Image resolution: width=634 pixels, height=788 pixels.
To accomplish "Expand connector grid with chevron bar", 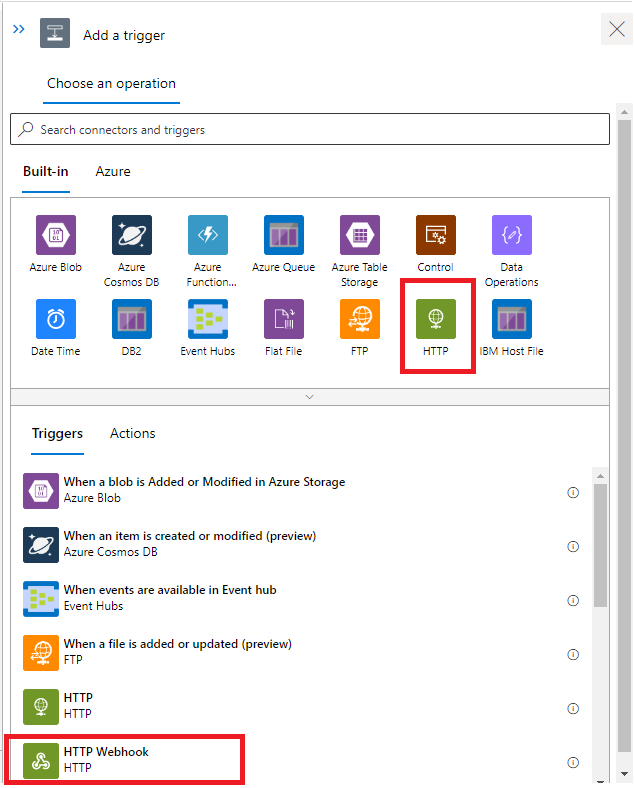I will (310, 397).
